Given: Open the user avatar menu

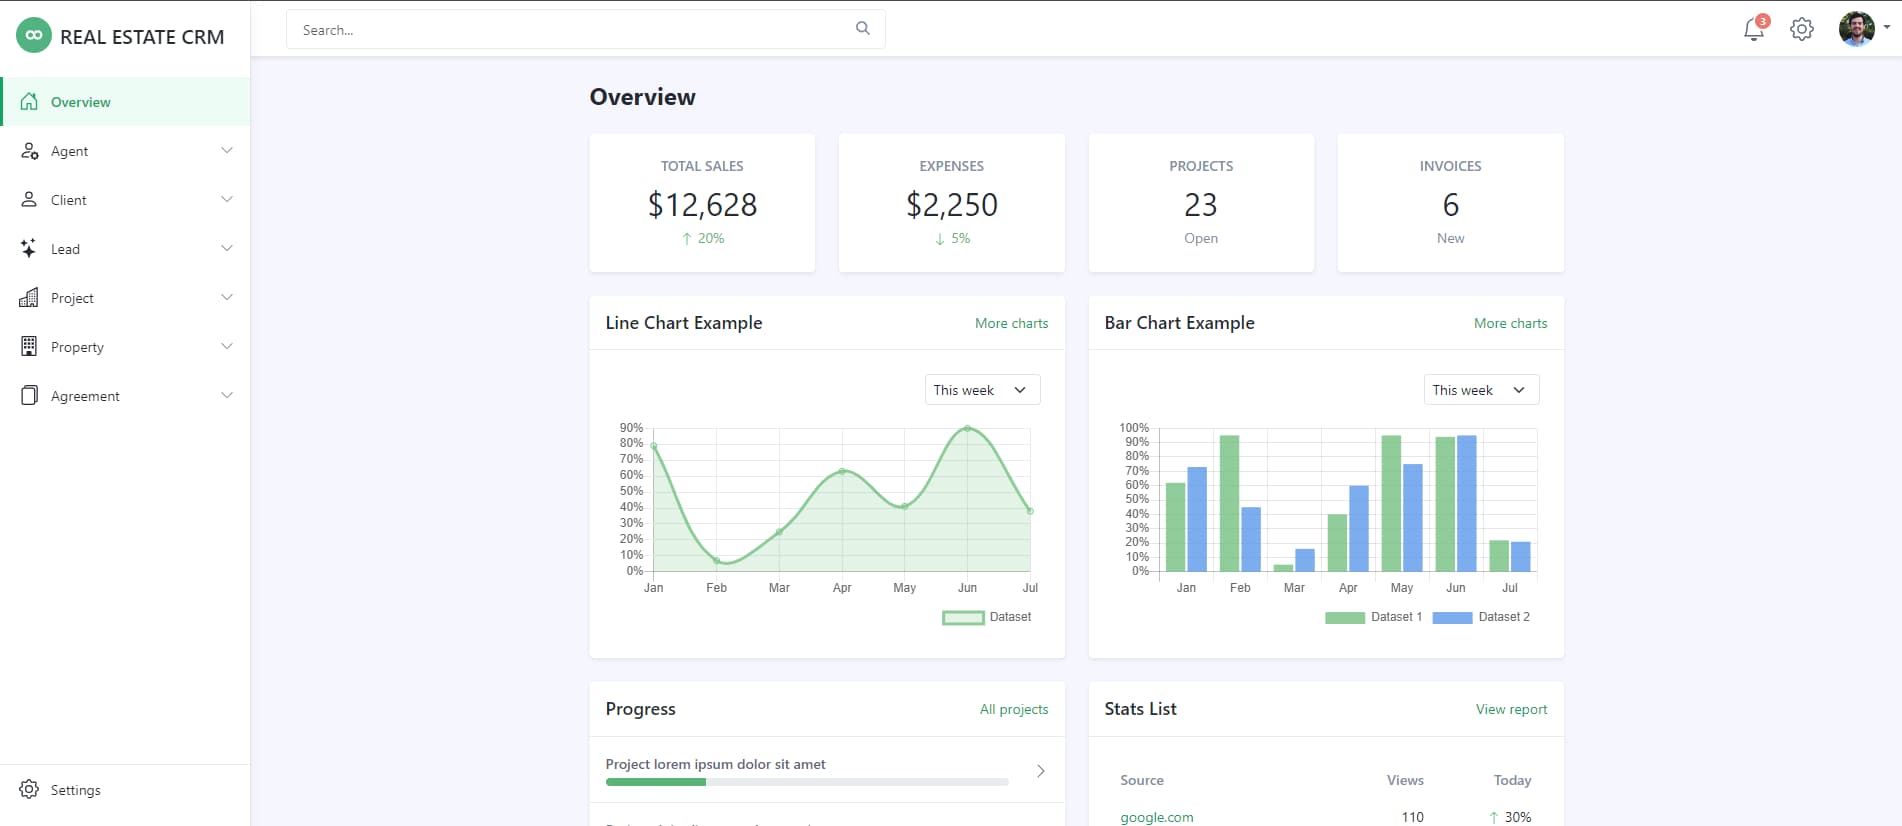Looking at the screenshot, I should click(x=1857, y=28).
